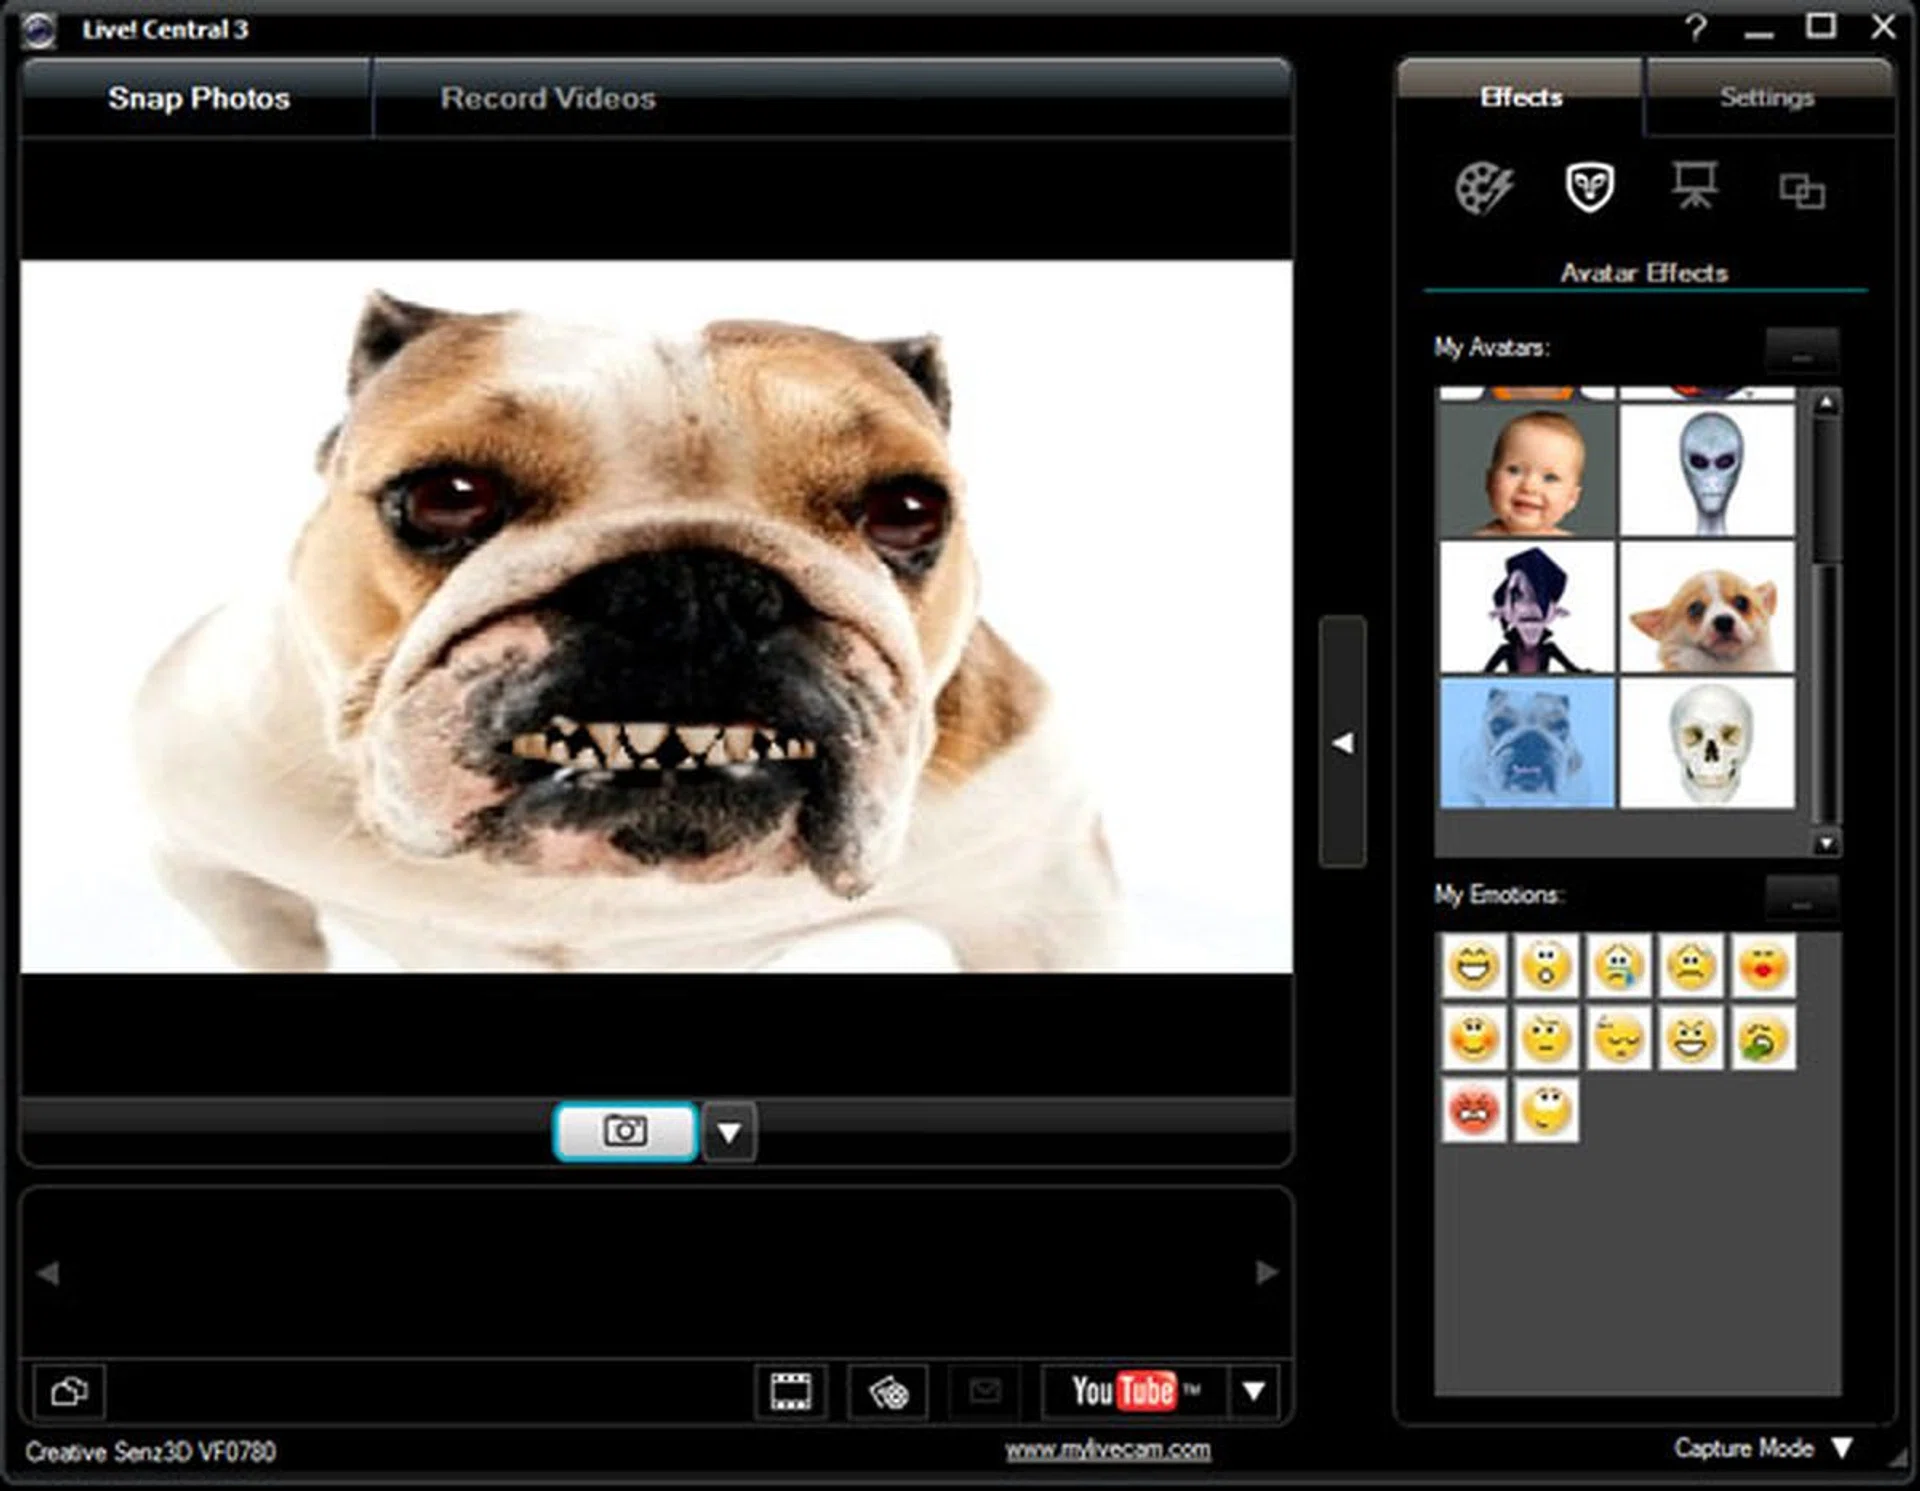
Task: Collapse the Effects panel with the side arrow
Action: [1345, 741]
